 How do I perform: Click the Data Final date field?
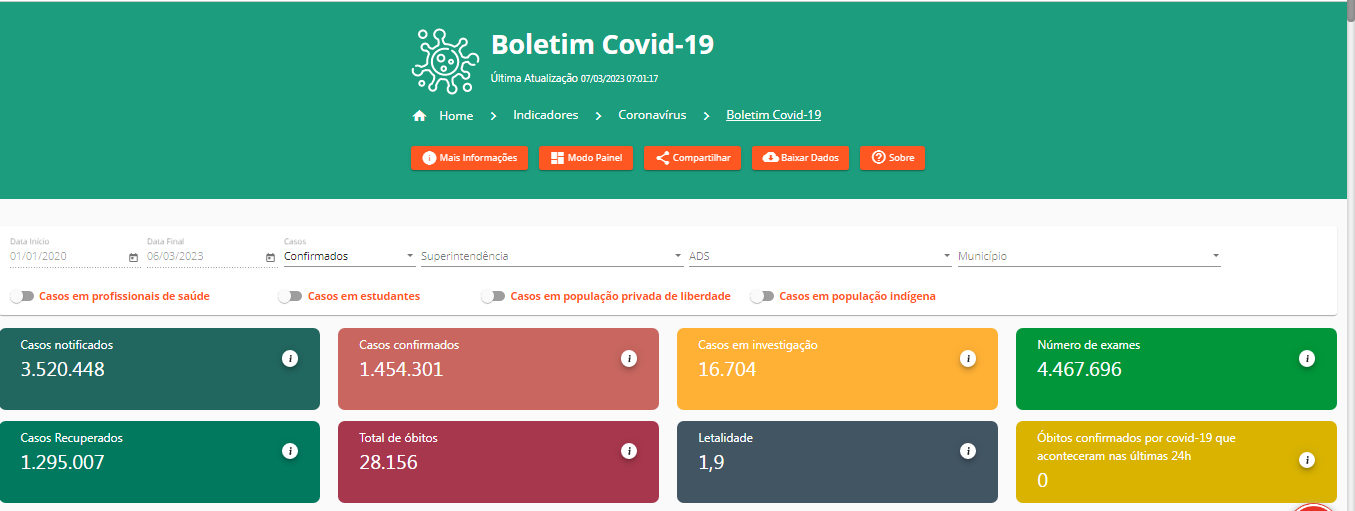(x=204, y=256)
